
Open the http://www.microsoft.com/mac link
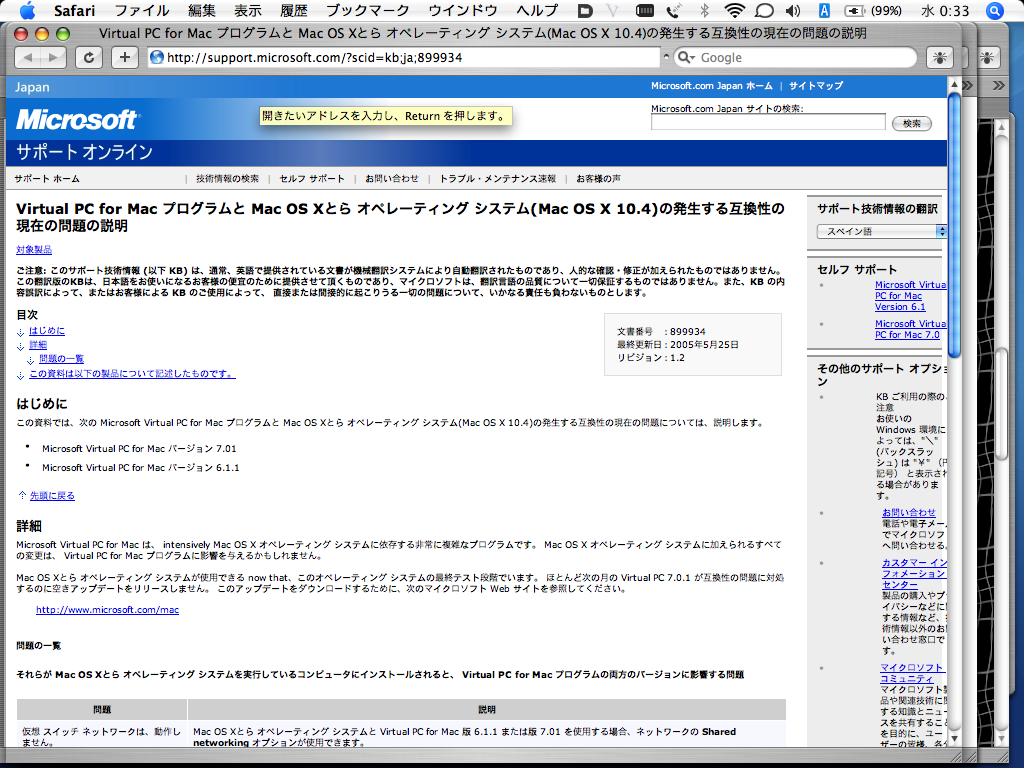tap(107, 609)
